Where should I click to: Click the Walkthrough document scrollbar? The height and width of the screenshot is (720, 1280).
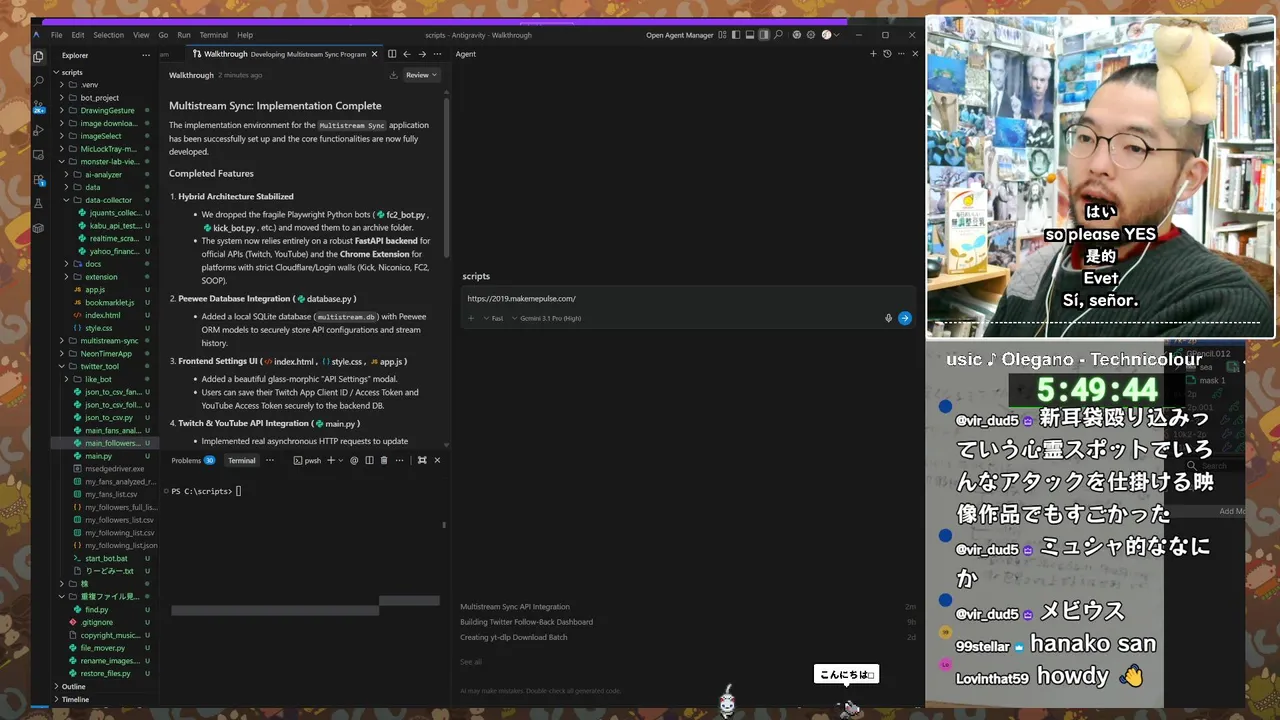tap(446, 178)
